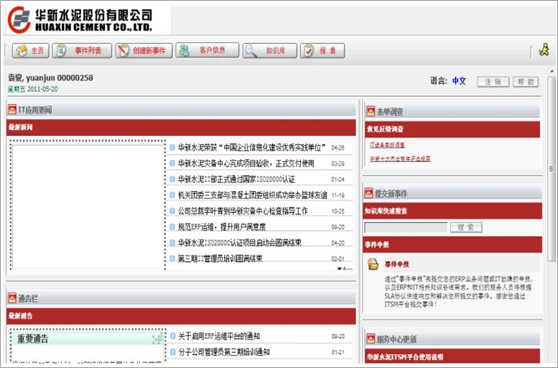Open news 公司总裁李叶青到华新灾备中心检查
558x368 pixels.
coord(243,211)
